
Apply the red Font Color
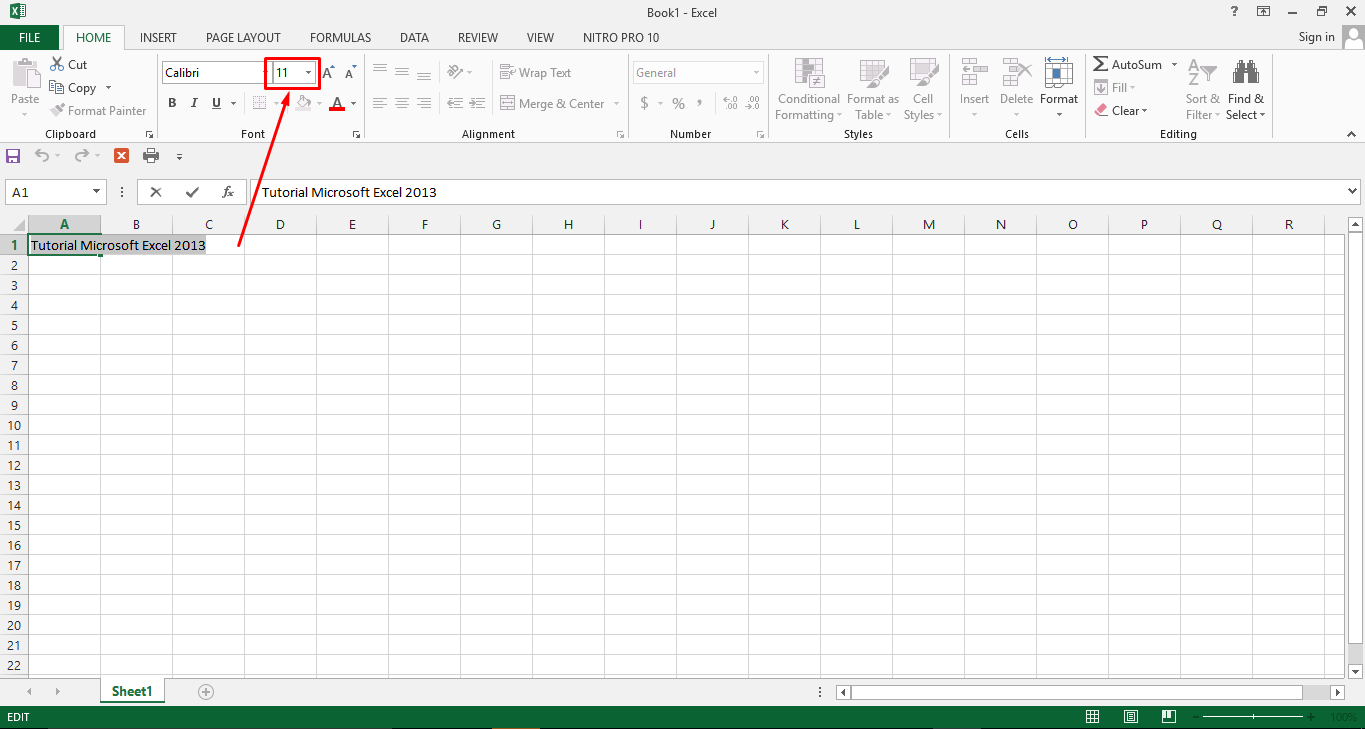point(337,103)
